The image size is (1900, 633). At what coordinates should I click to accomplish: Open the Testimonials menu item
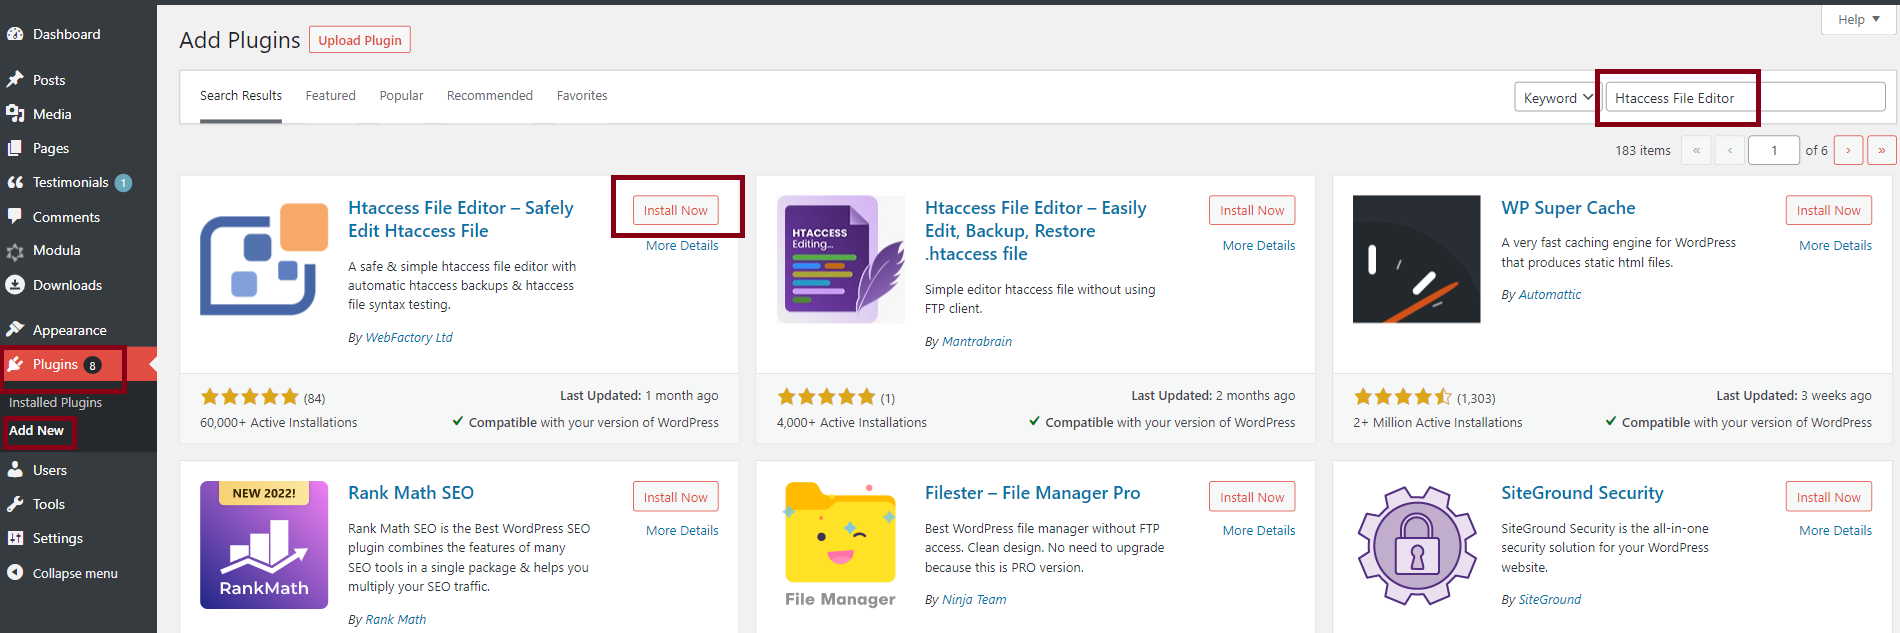click(78, 182)
